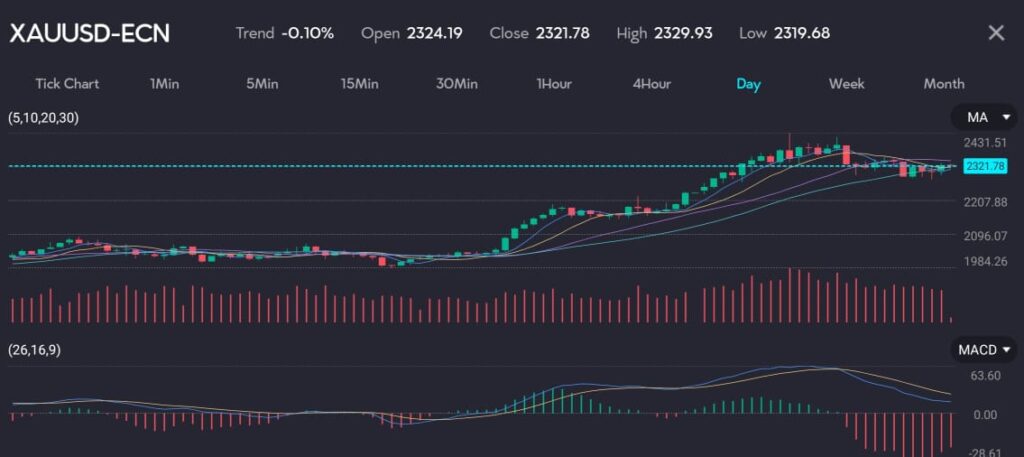
Task: Switch to the 4Hour chart view
Action: 651,84
